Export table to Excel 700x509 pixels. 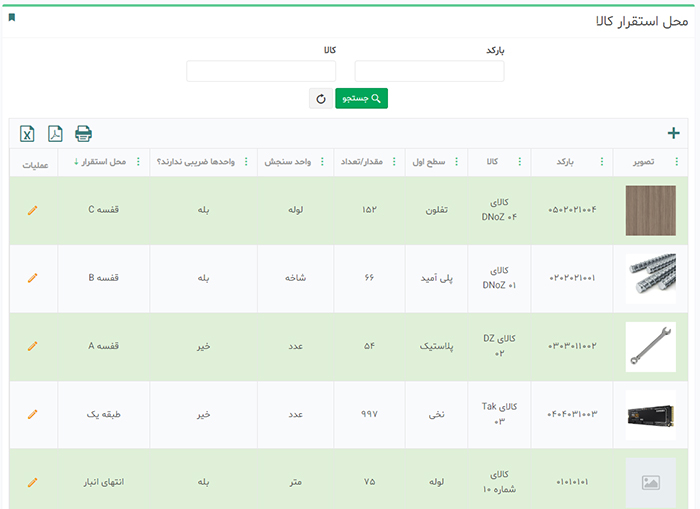pyautogui.click(x=27, y=134)
